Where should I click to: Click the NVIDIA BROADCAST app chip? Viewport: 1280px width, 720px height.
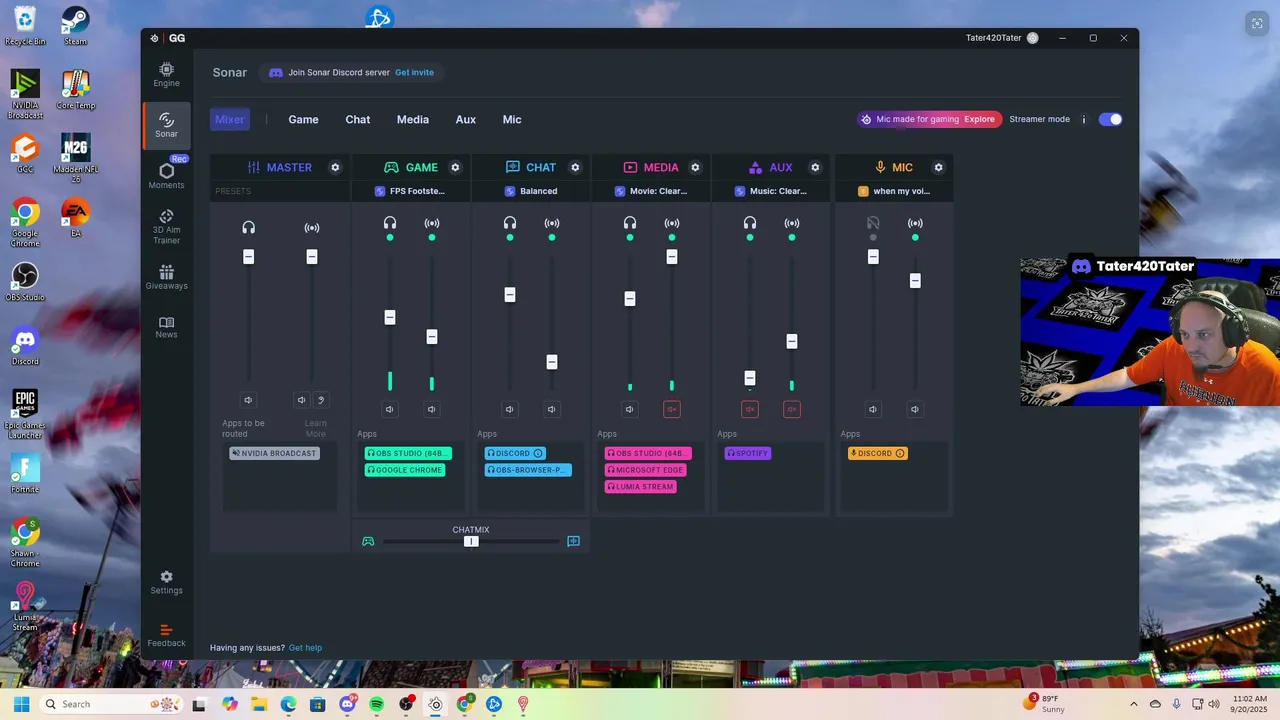pyautogui.click(x=274, y=453)
